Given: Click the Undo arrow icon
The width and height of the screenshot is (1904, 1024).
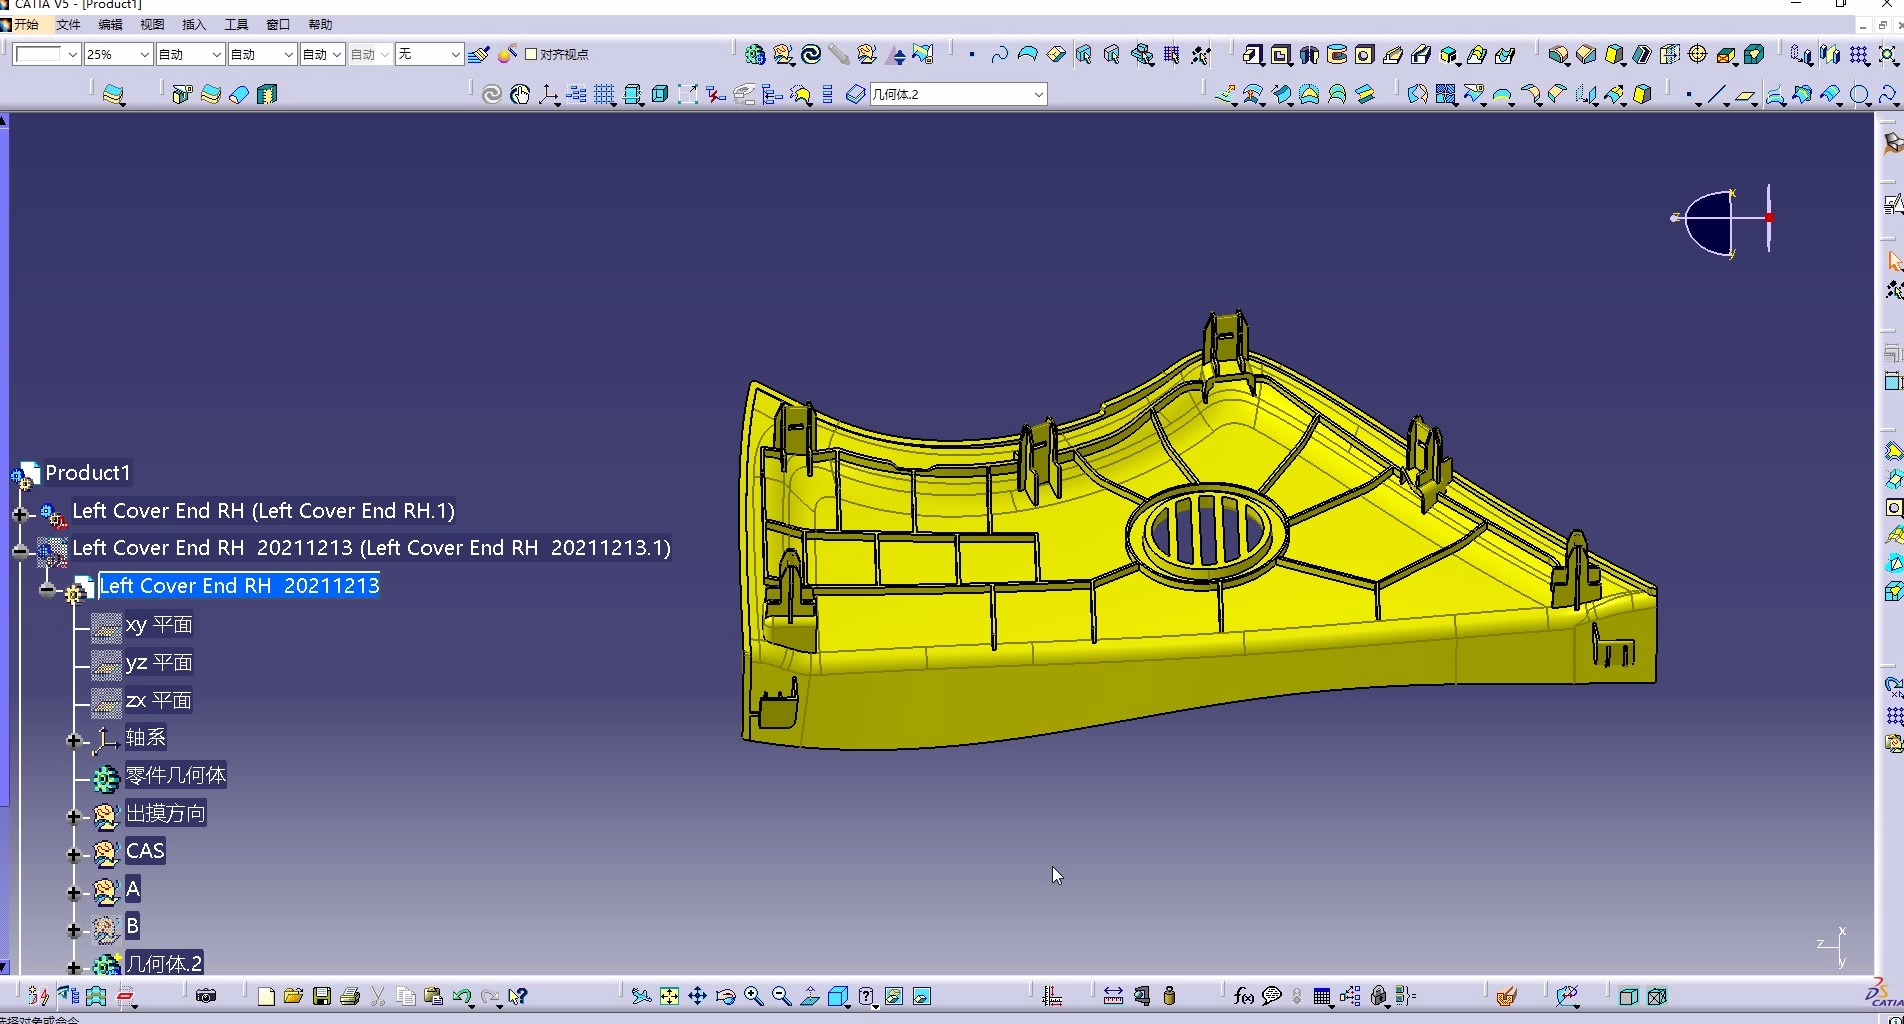Looking at the screenshot, I should pos(461,996).
